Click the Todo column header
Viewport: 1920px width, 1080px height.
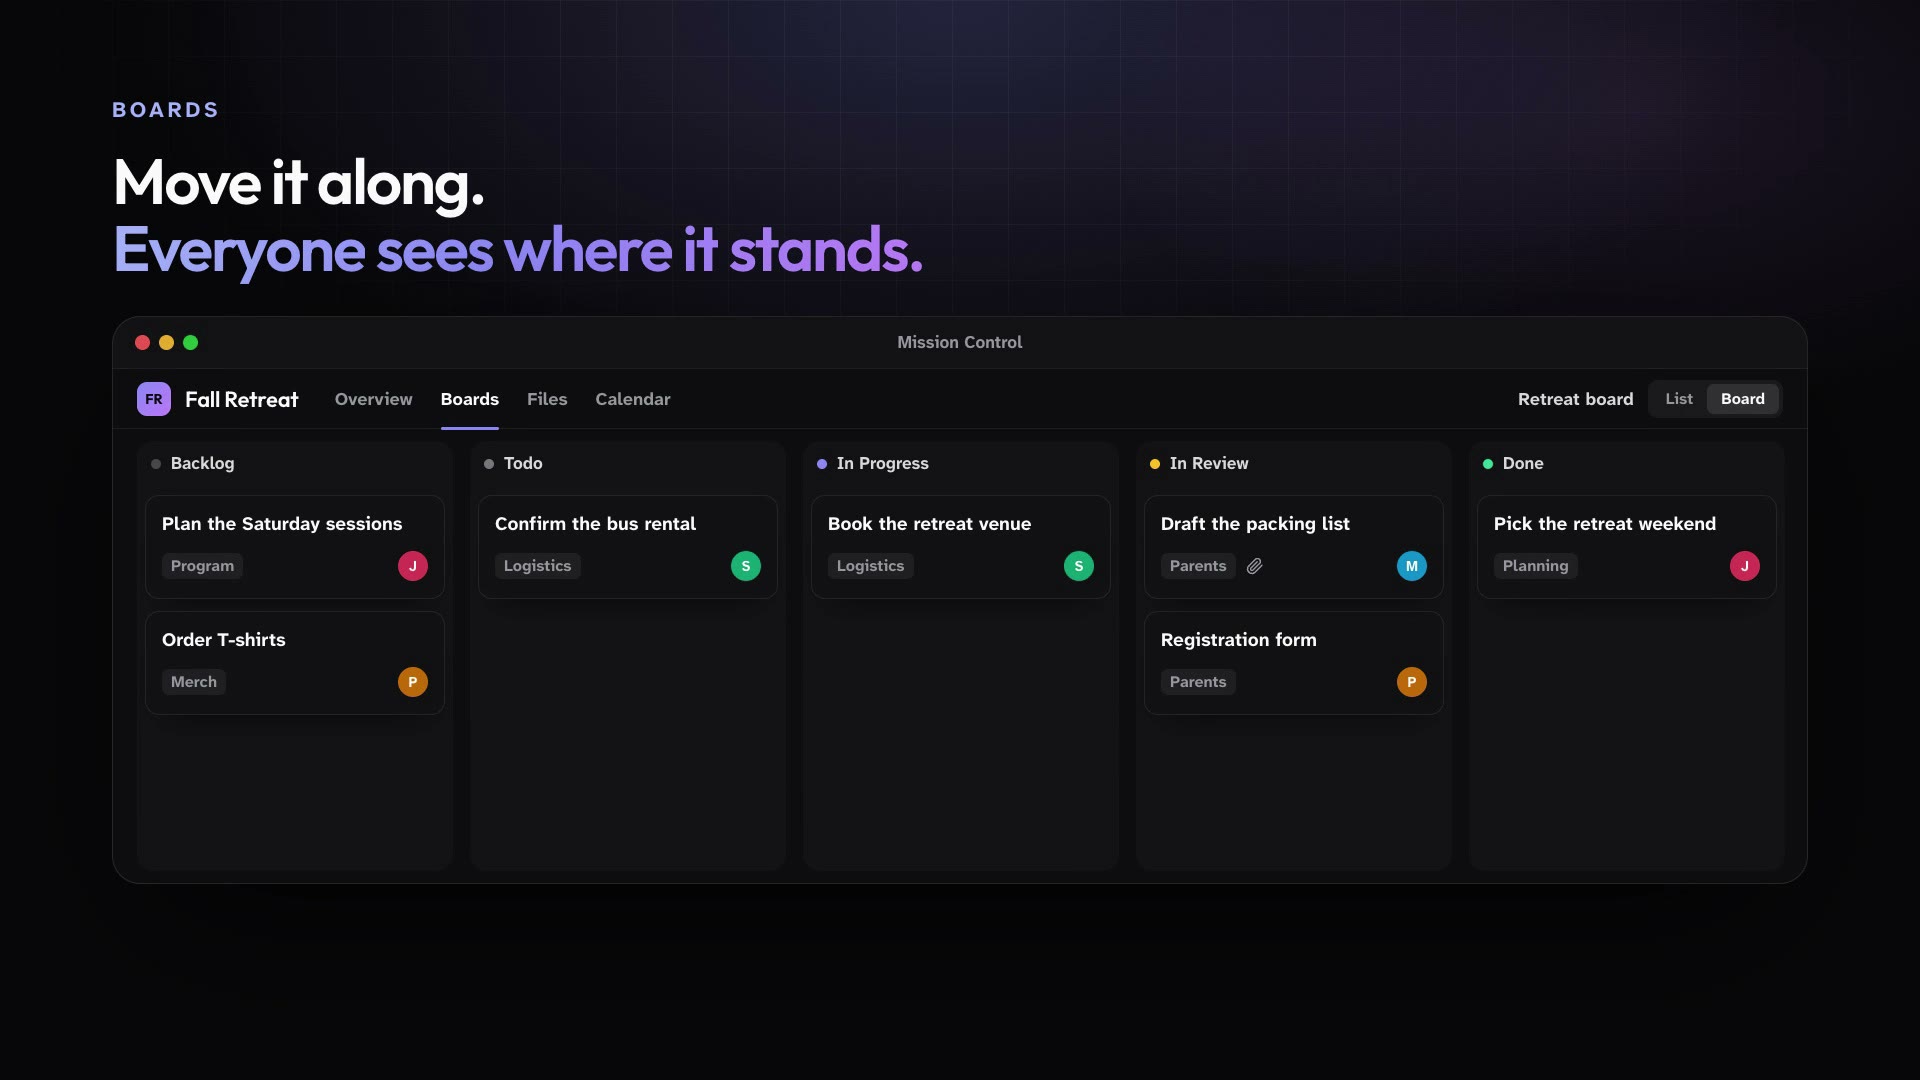click(513, 463)
